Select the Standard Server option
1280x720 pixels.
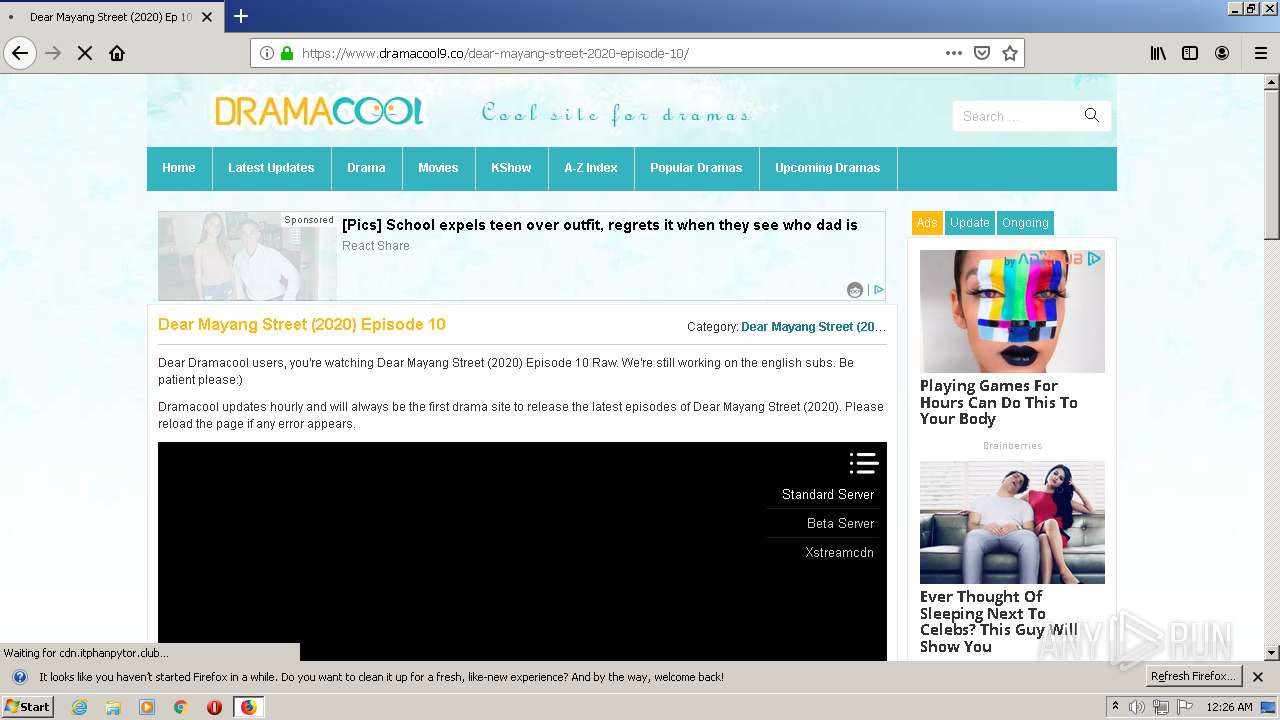(828, 495)
